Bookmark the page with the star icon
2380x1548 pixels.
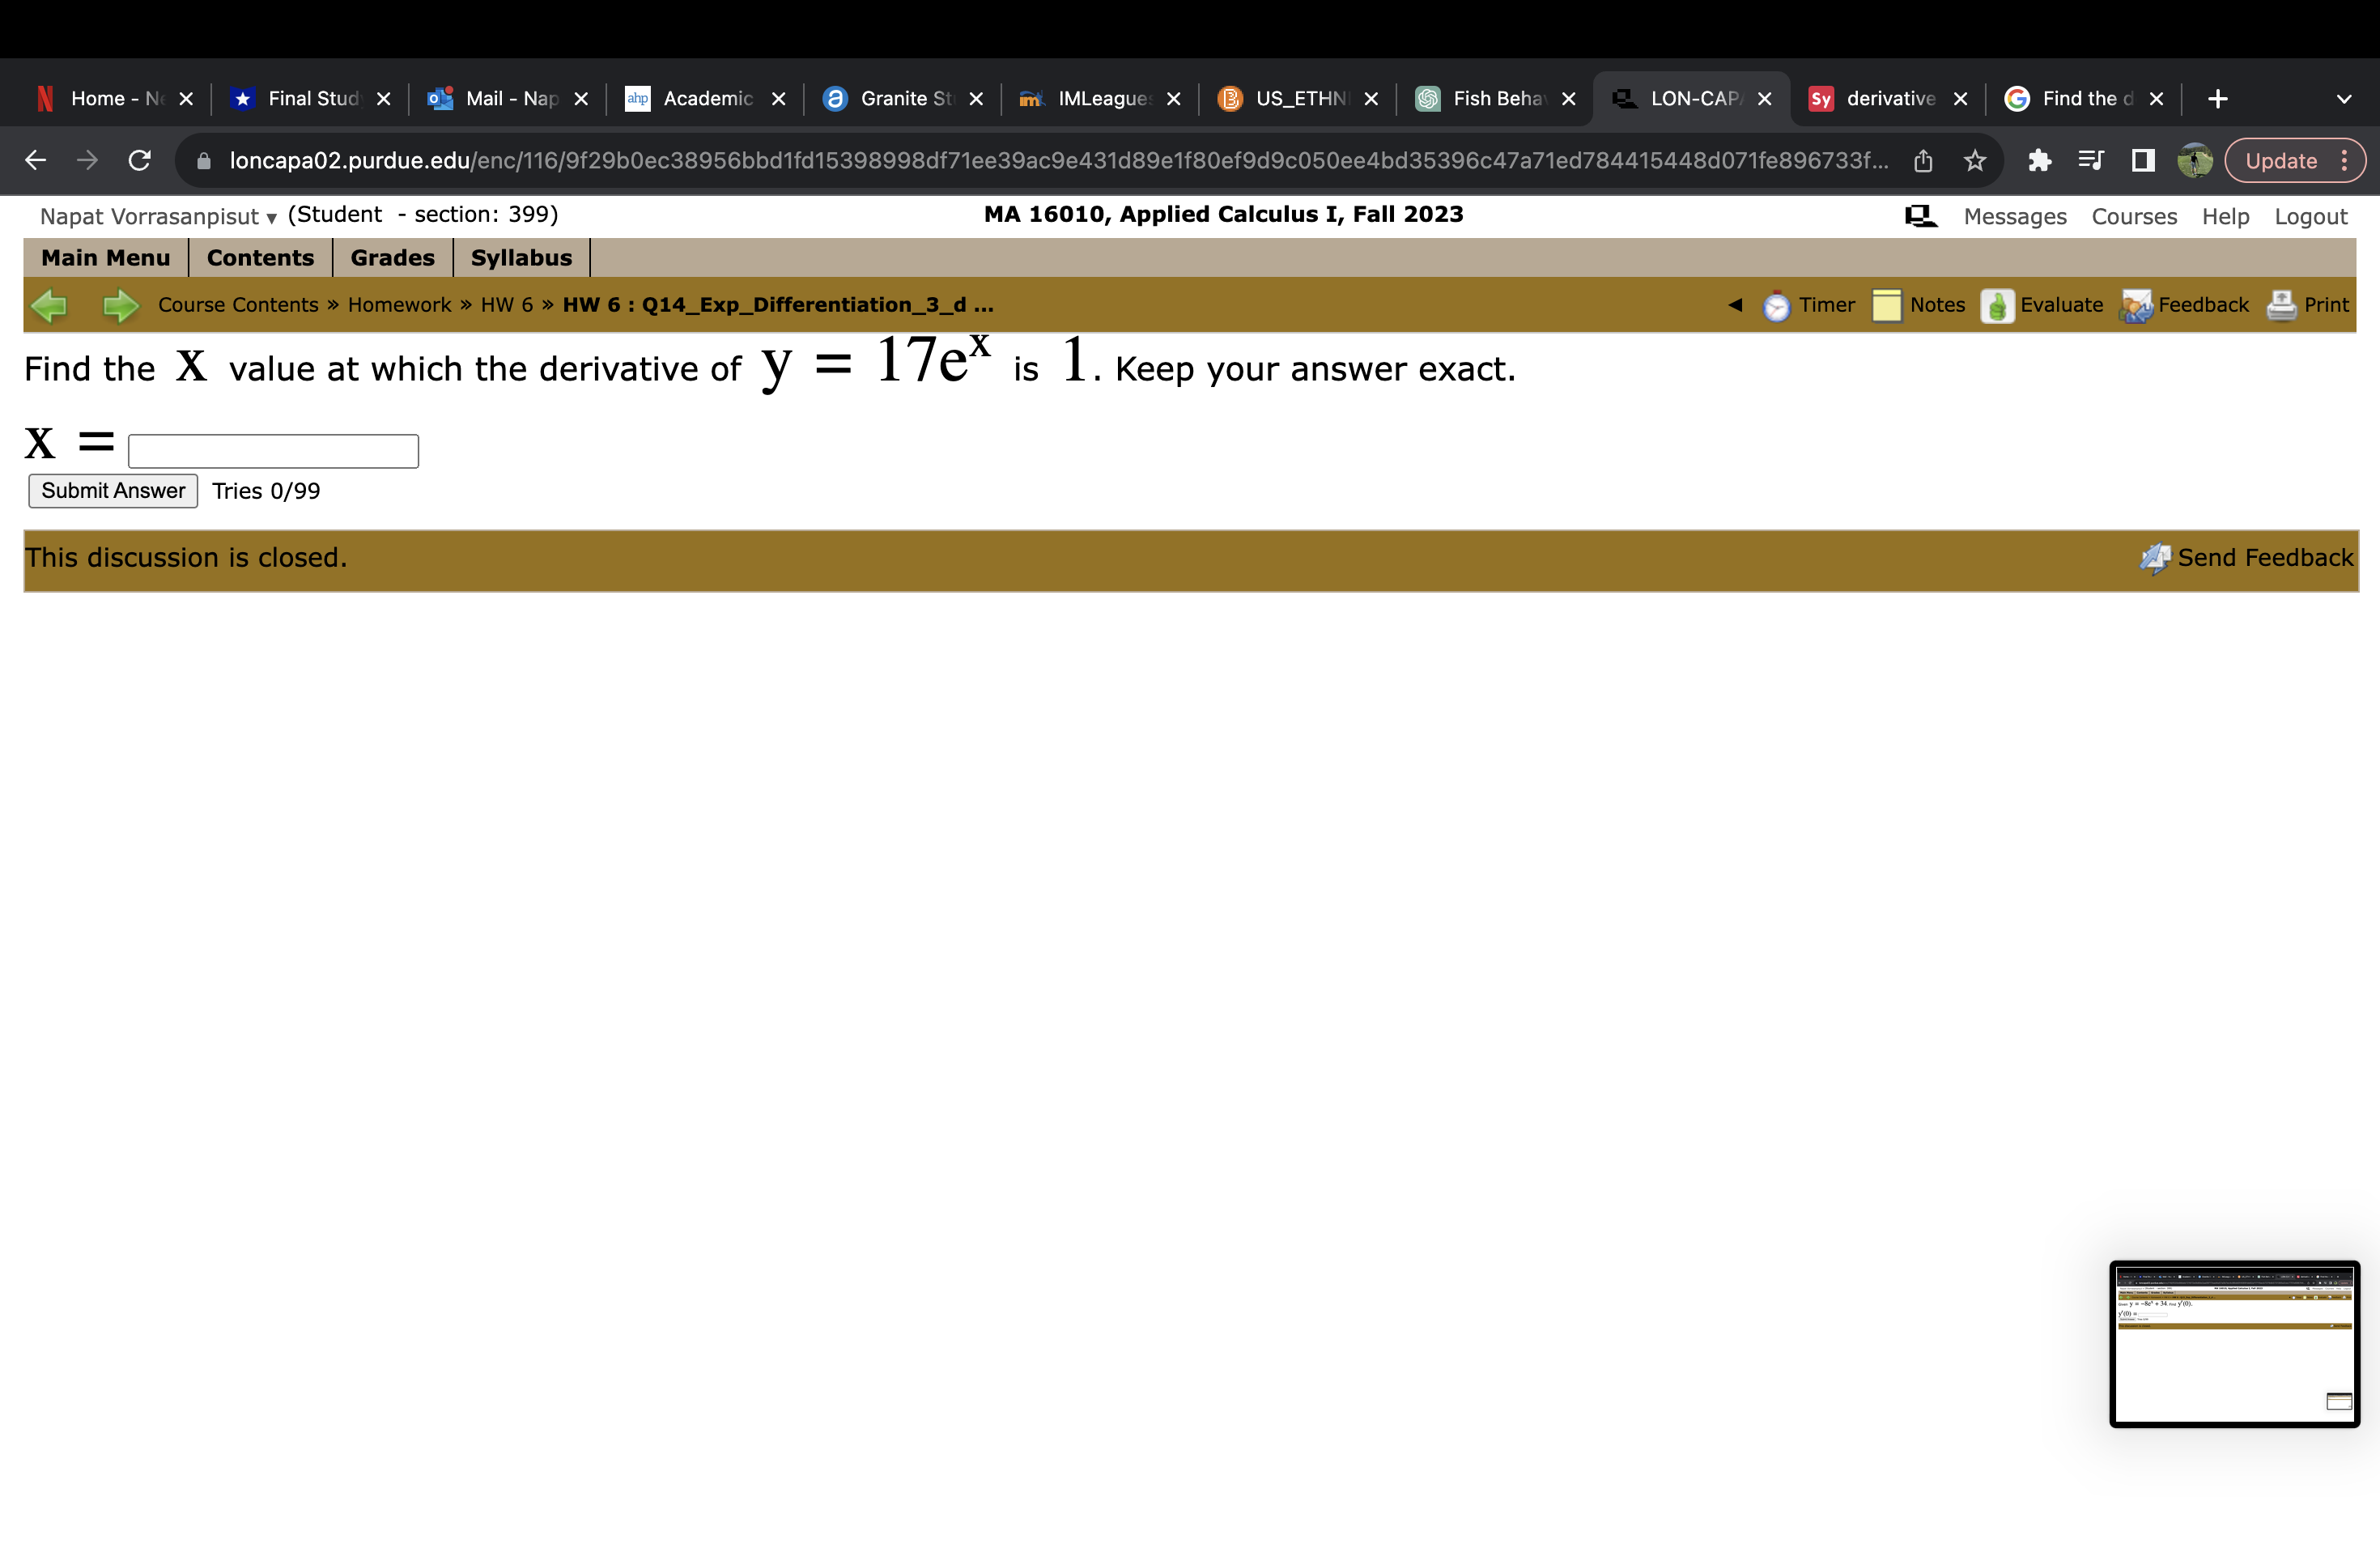tap(1975, 160)
